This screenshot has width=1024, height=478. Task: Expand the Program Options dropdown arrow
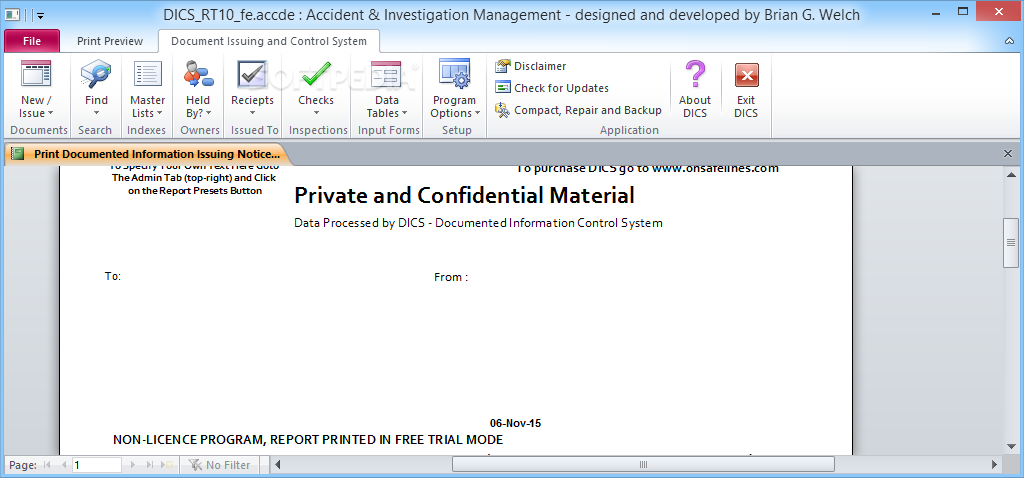click(477, 114)
